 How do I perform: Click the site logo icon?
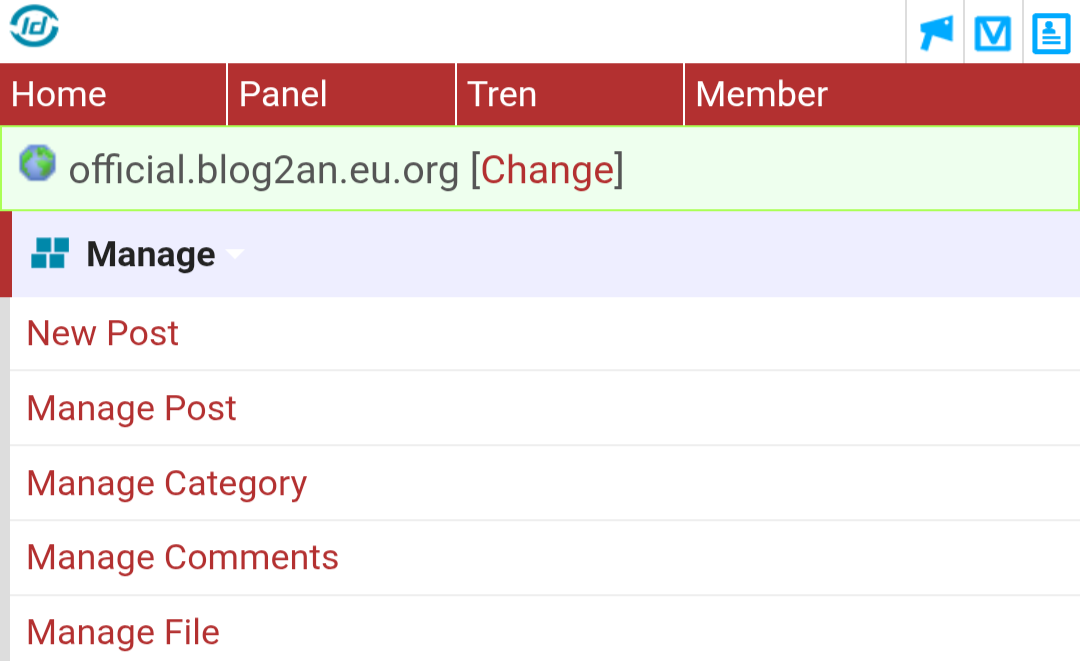[35, 27]
